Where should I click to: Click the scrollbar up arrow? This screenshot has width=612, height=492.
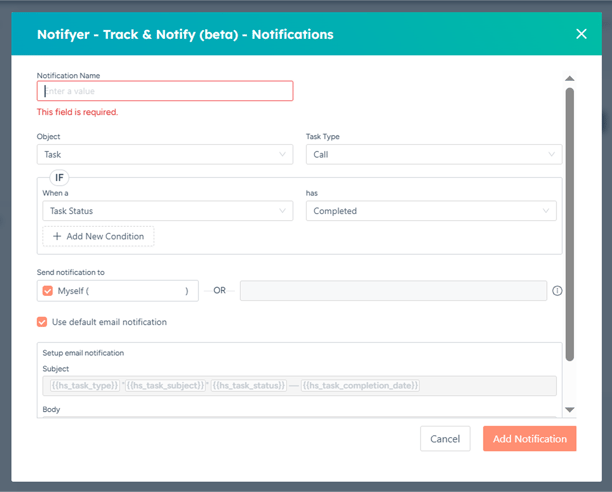click(570, 78)
